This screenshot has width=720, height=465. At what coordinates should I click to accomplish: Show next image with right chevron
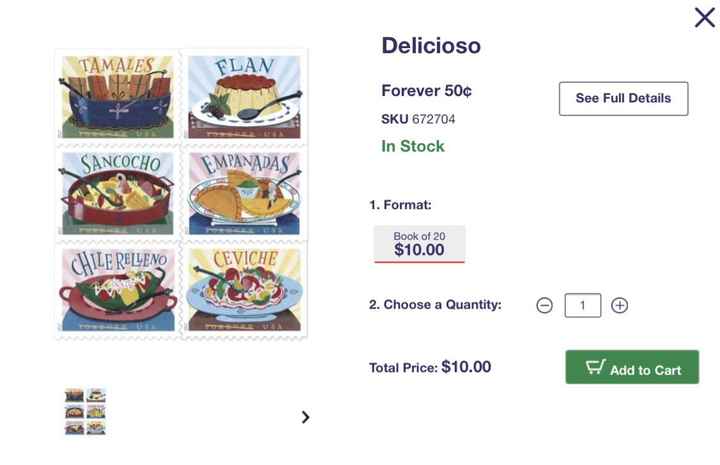pos(306,417)
